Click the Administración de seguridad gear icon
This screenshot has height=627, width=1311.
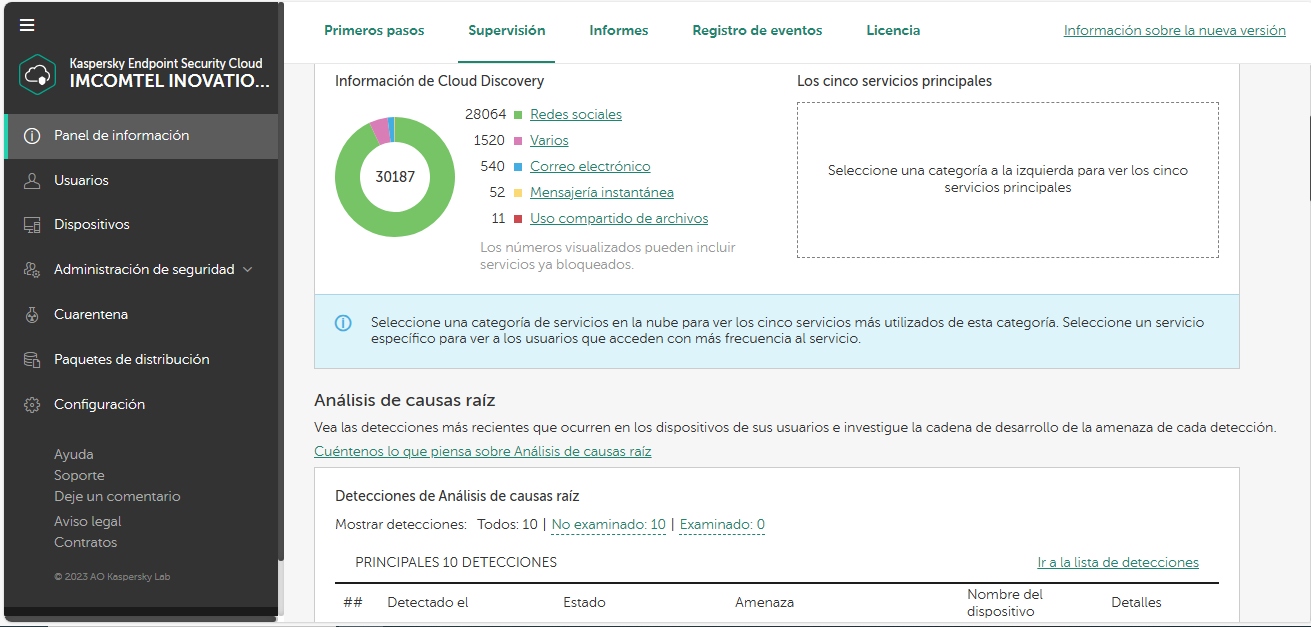(32, 270)
